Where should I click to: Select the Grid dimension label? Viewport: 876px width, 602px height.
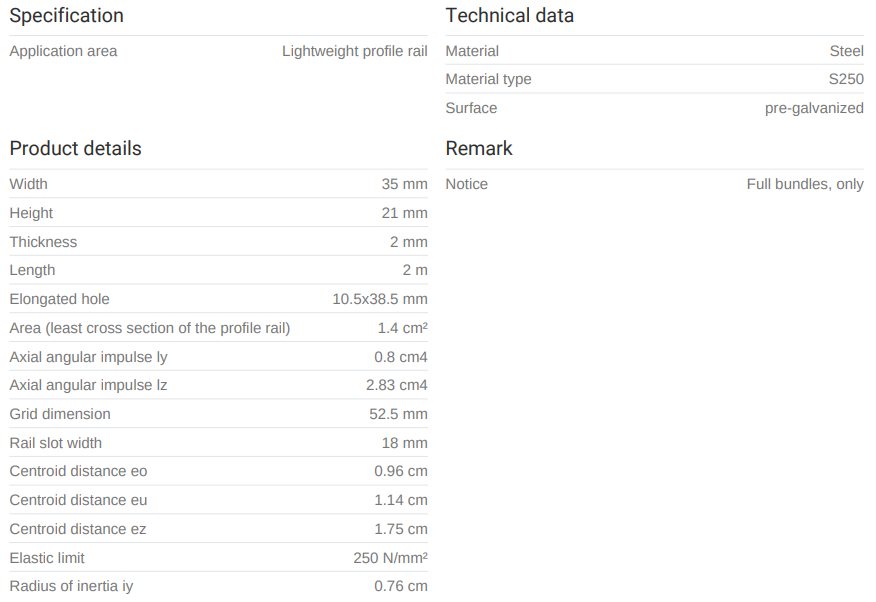point(60,414)
